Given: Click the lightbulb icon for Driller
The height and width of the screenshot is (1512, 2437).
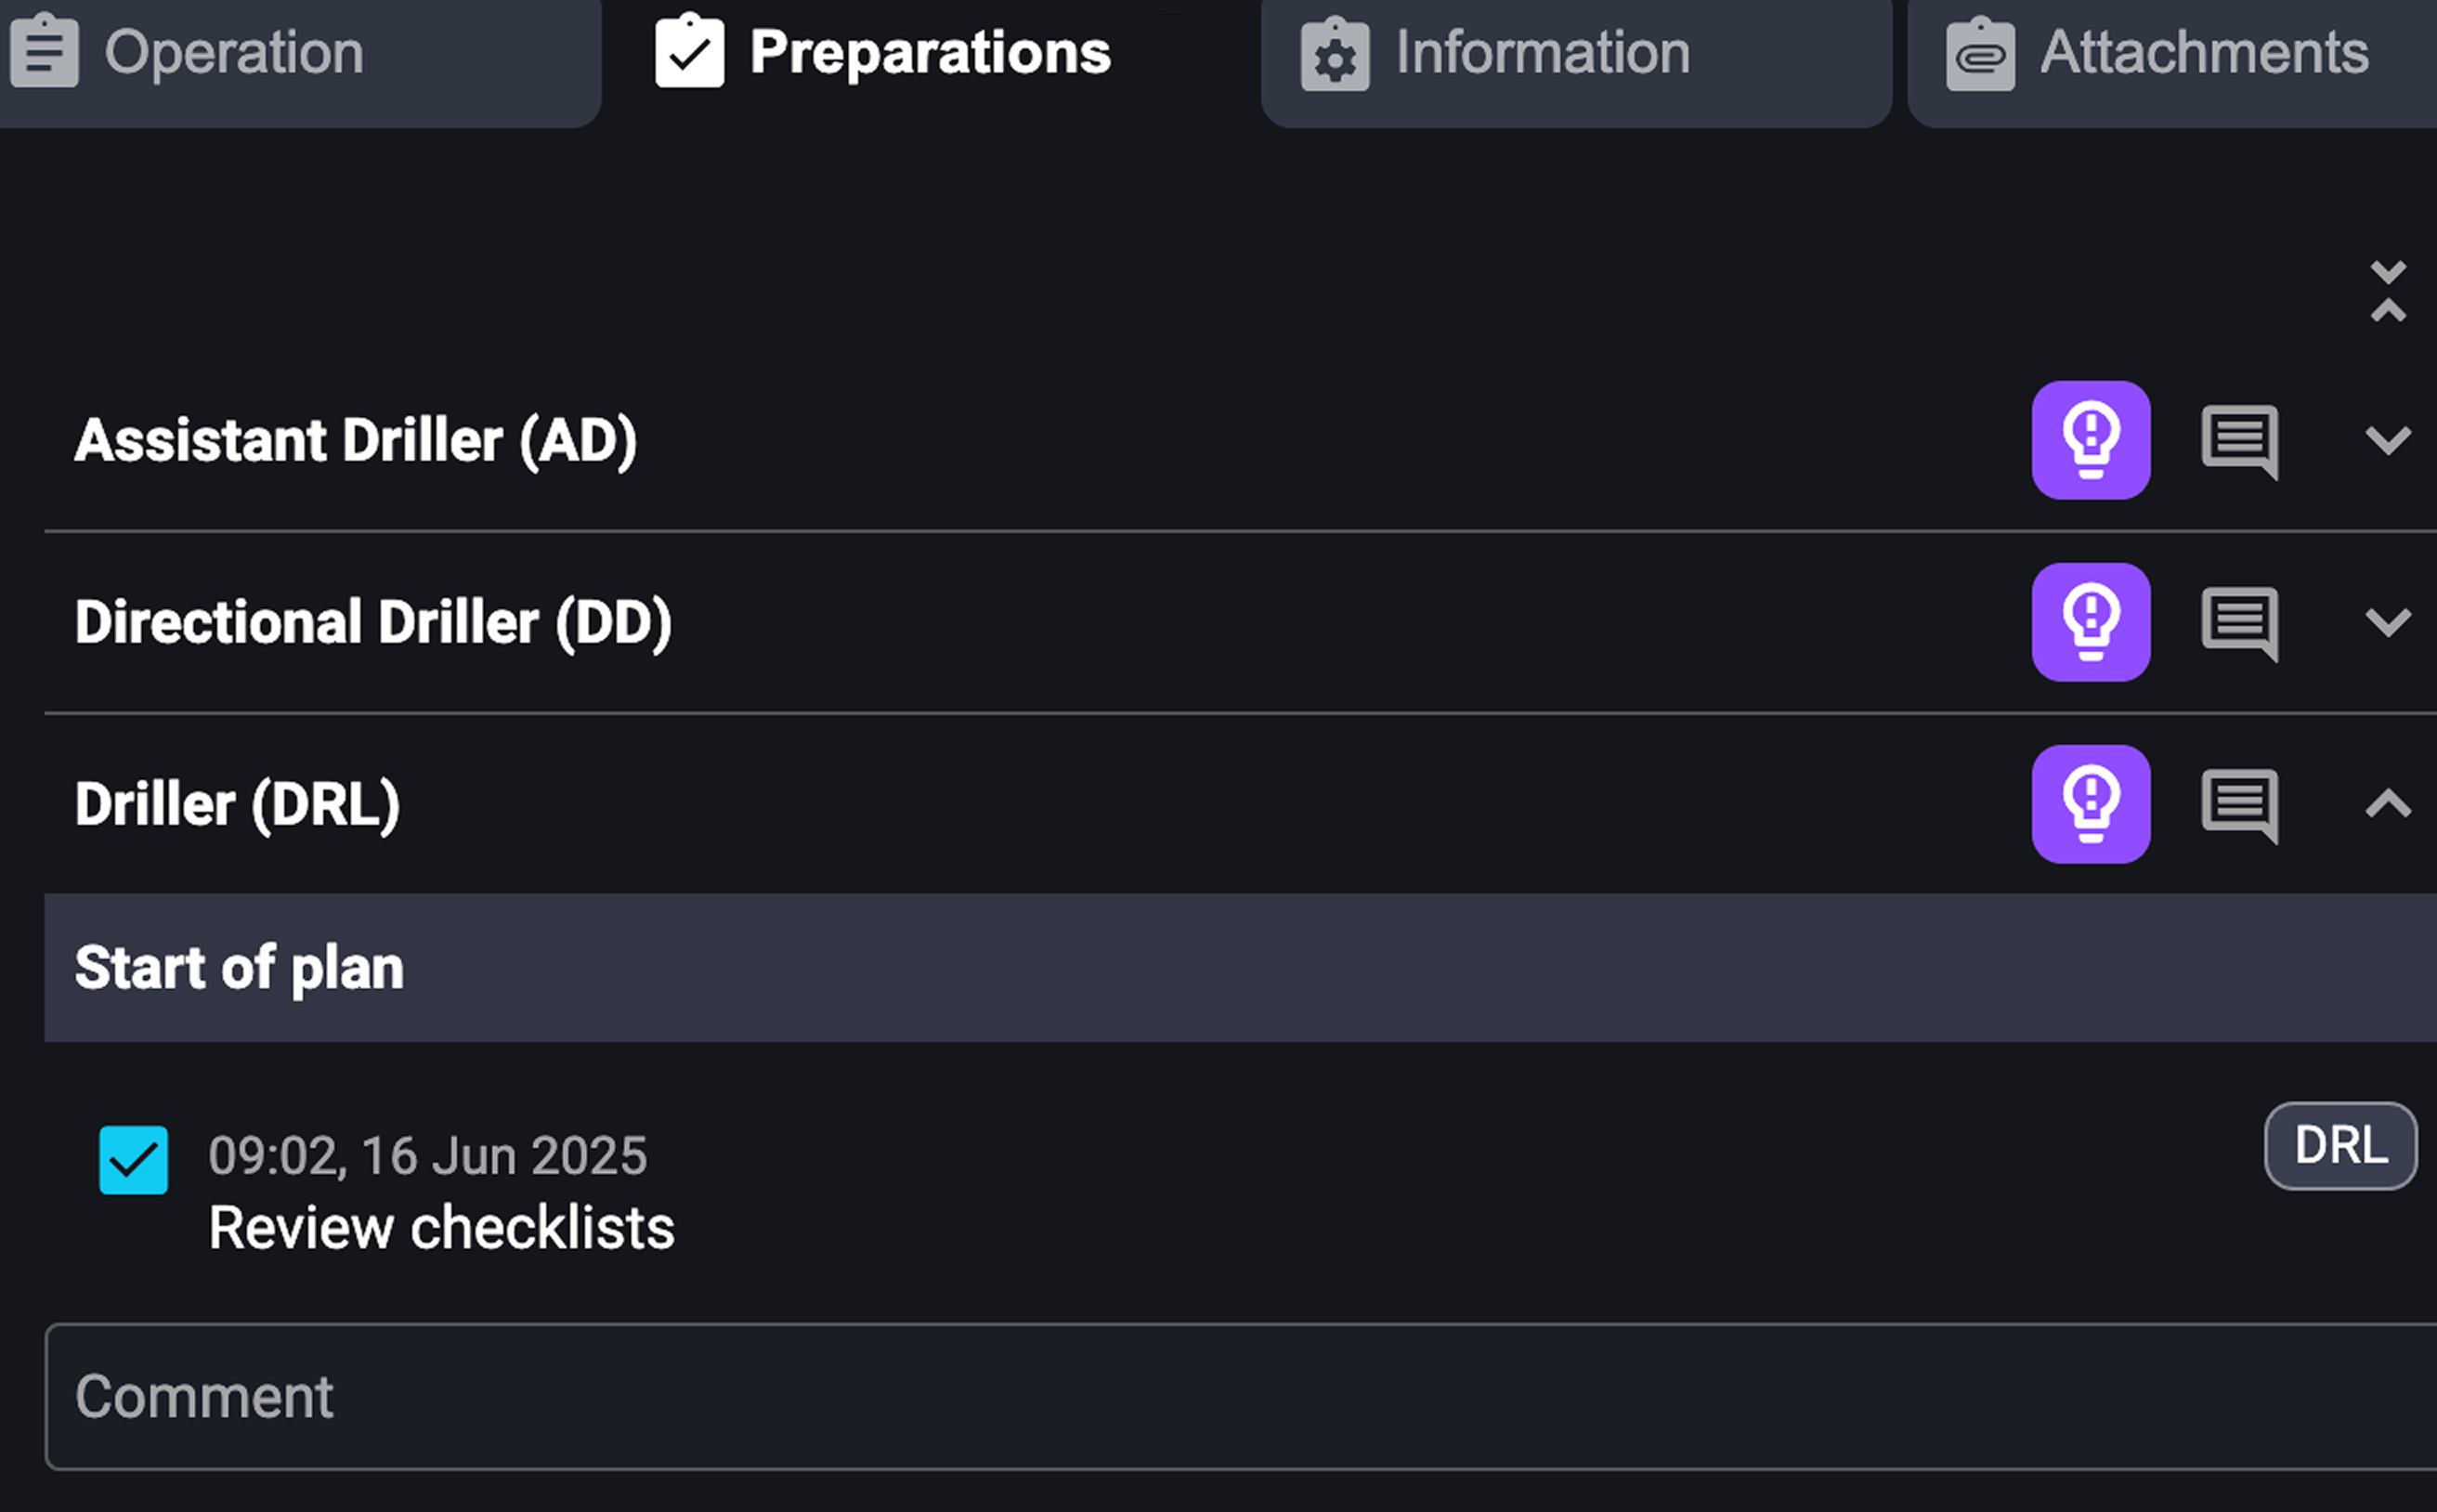Looking at the screenshot, I should [2092, 804].
